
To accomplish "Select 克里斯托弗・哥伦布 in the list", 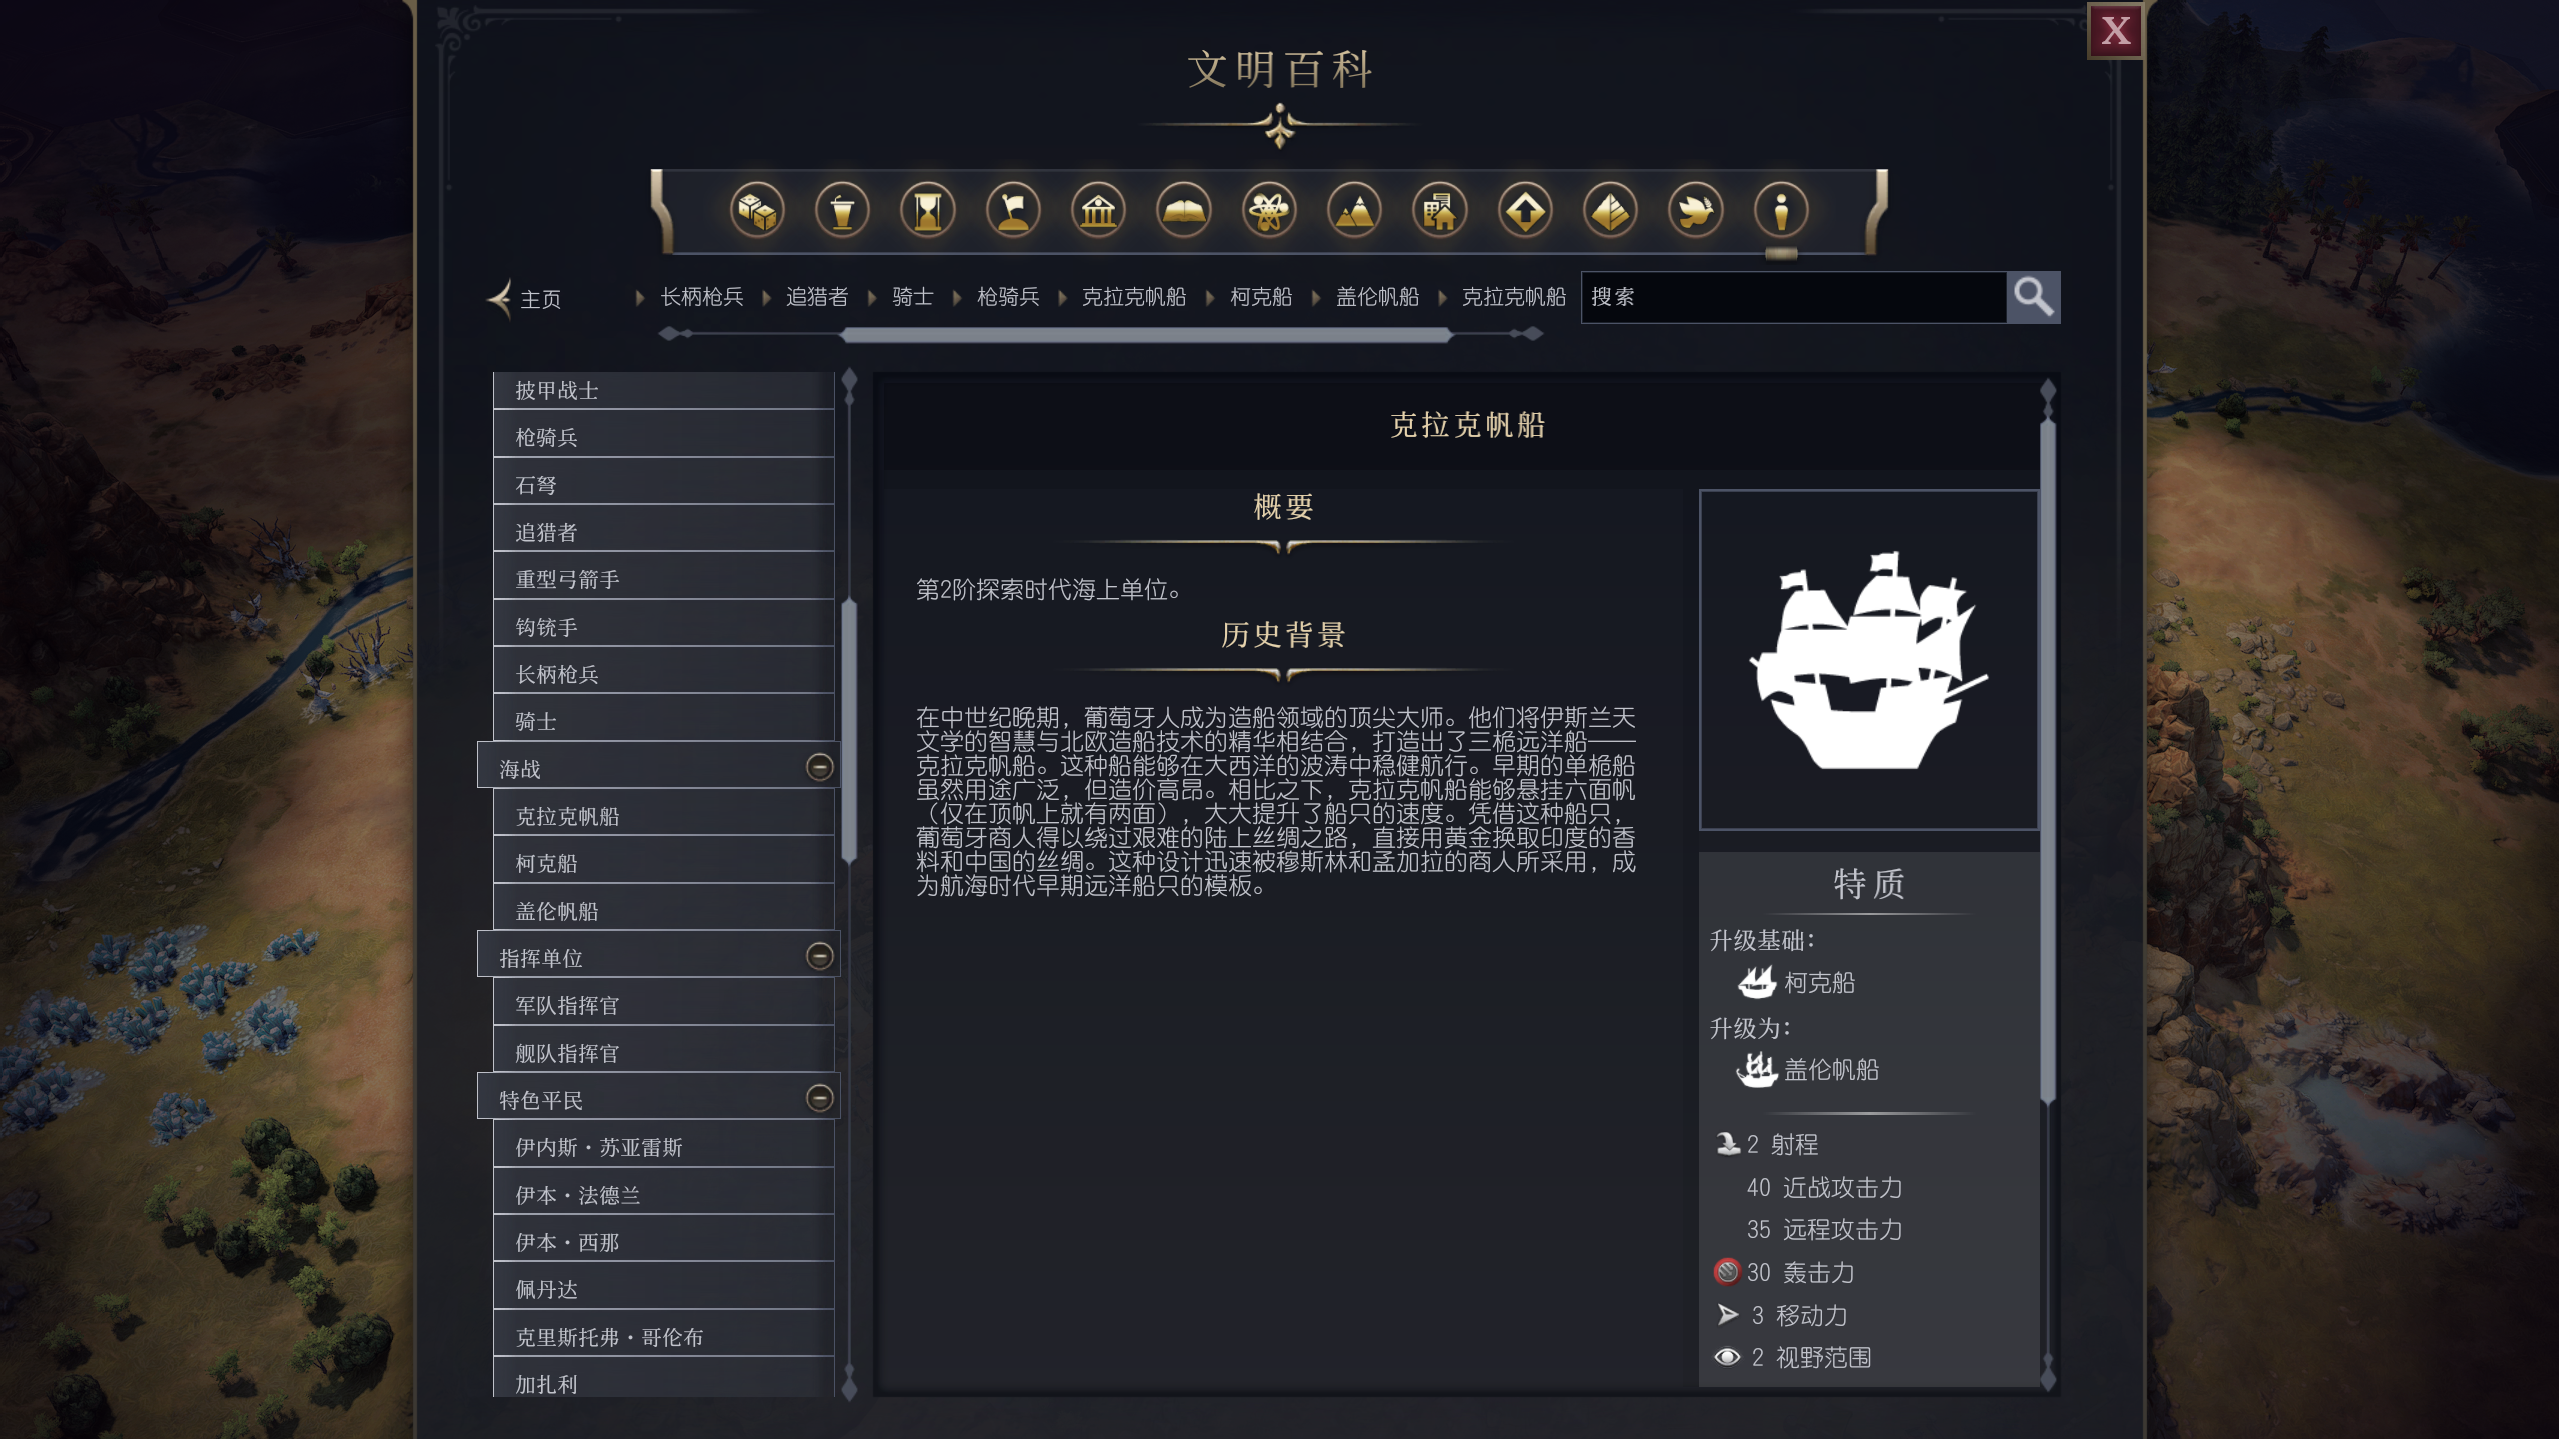I will click(x=663, y=1336).
